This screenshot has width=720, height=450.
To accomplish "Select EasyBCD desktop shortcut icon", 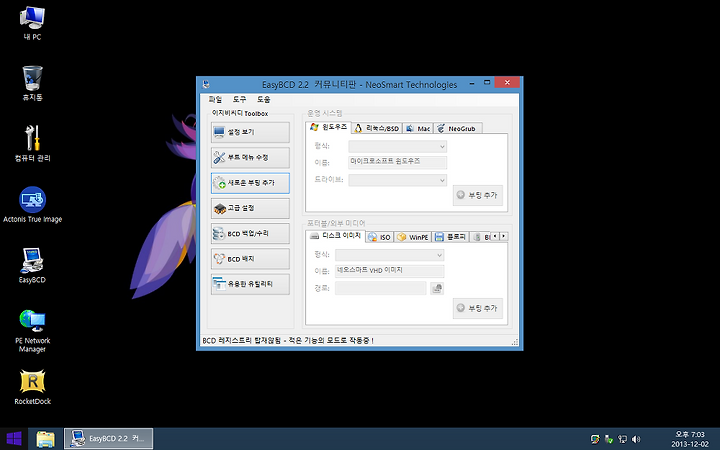I will pyautogui.click(x=32, y=265).
